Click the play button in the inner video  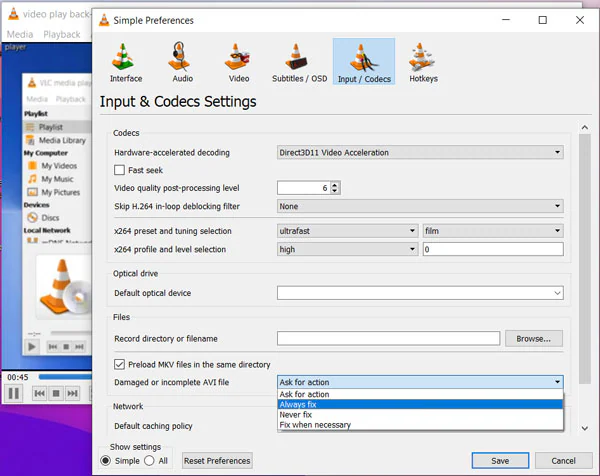coord(32,347)
